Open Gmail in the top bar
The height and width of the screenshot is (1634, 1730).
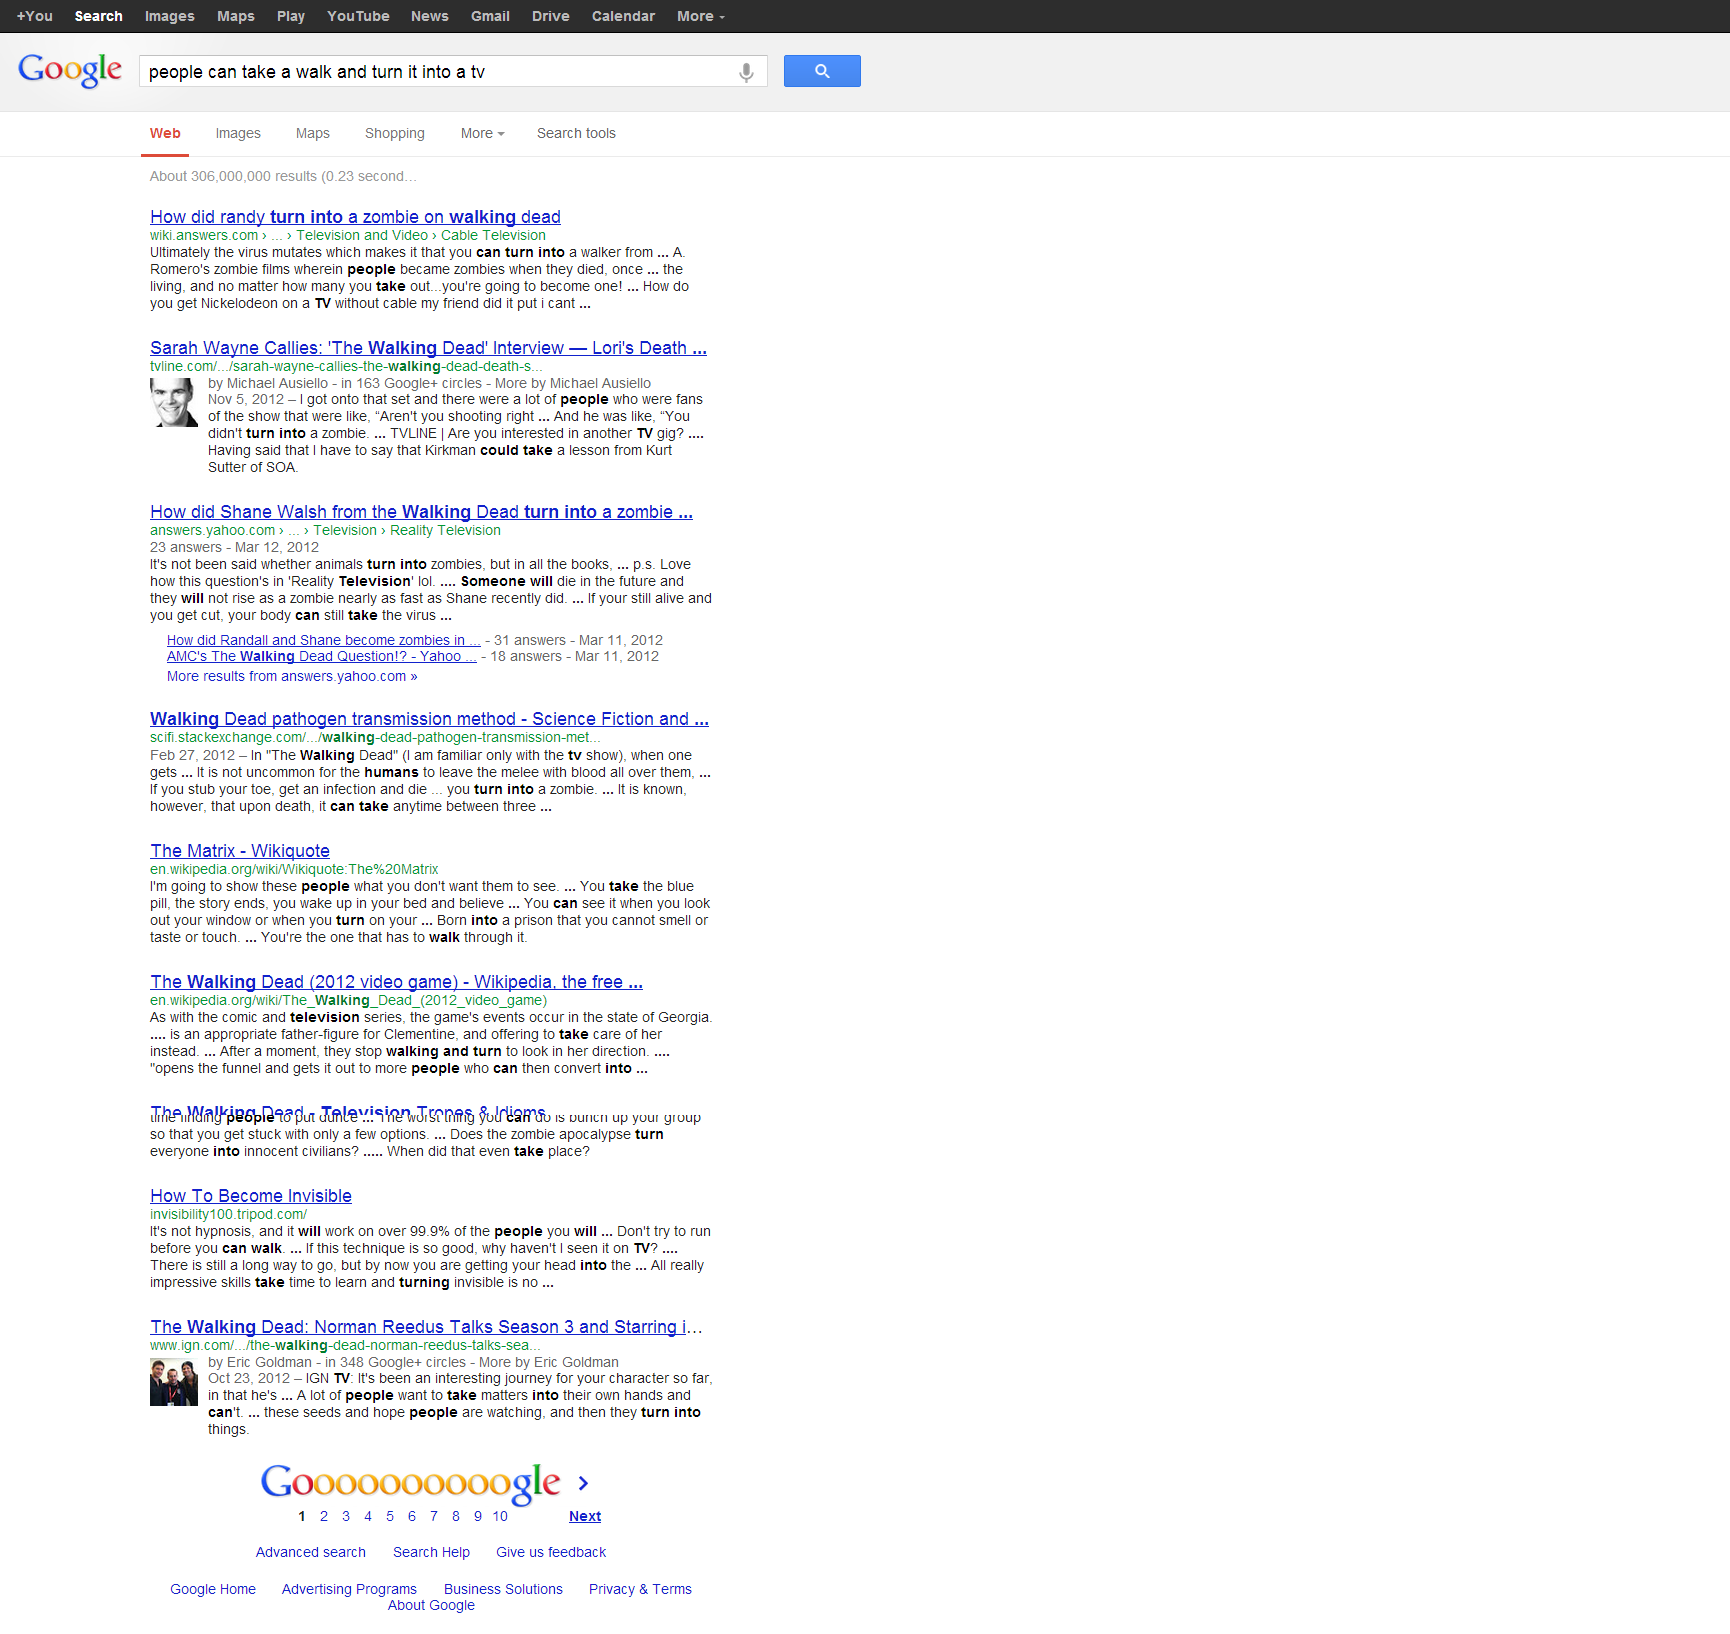click(490, 16)
